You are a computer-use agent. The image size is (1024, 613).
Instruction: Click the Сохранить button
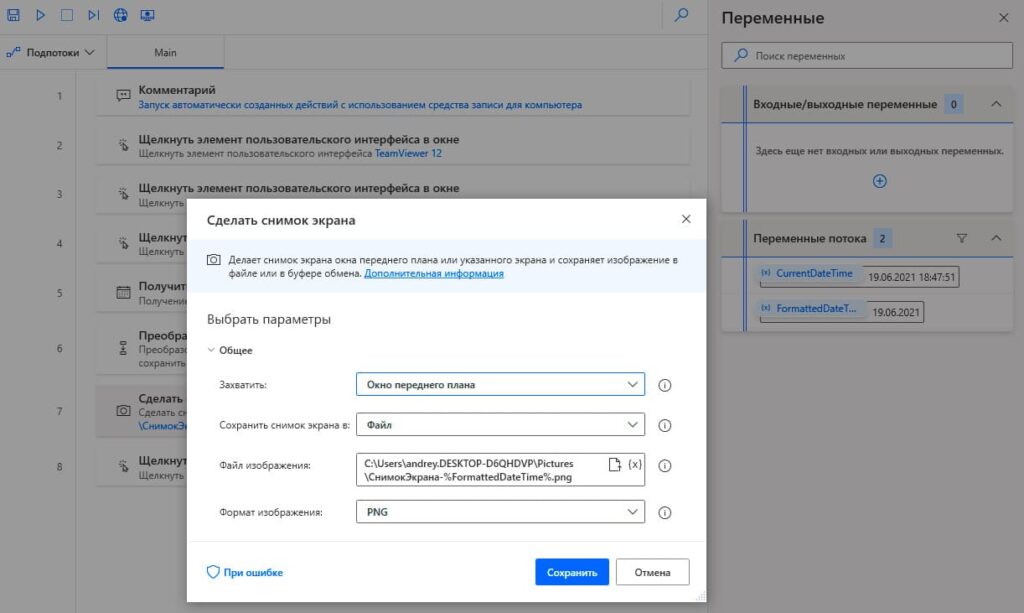(571, 572)
